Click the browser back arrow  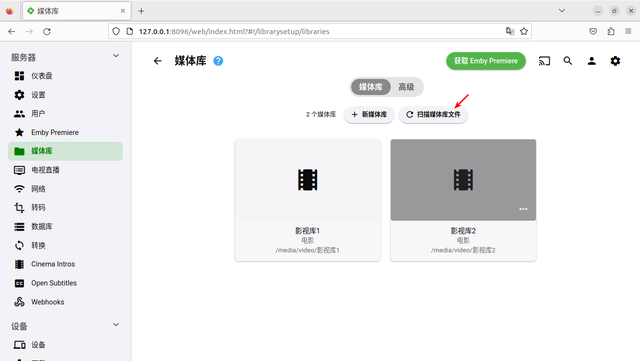12,31
